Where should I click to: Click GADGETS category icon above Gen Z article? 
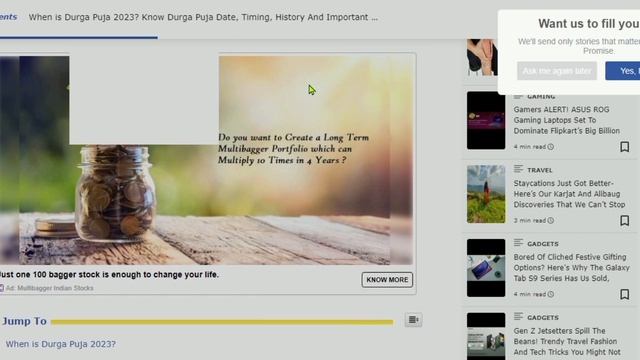point(518,316)
